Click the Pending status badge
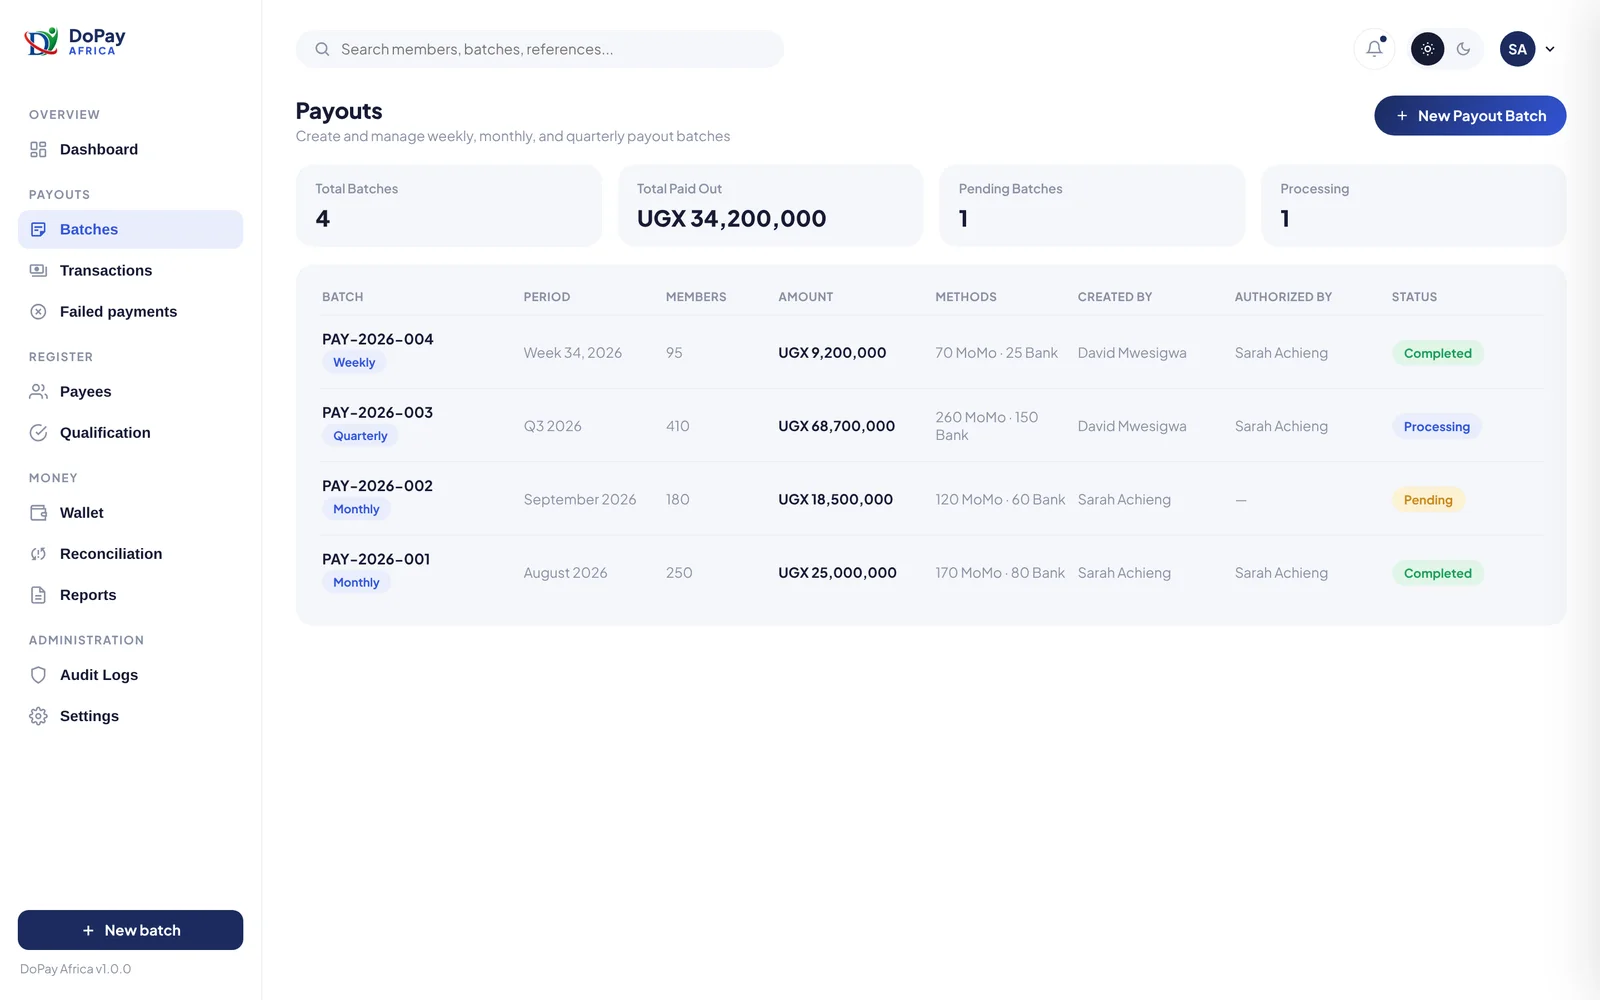The height and width of the screenshot is (1000, 1600). pyautogui.click(x=1427, y=500)
